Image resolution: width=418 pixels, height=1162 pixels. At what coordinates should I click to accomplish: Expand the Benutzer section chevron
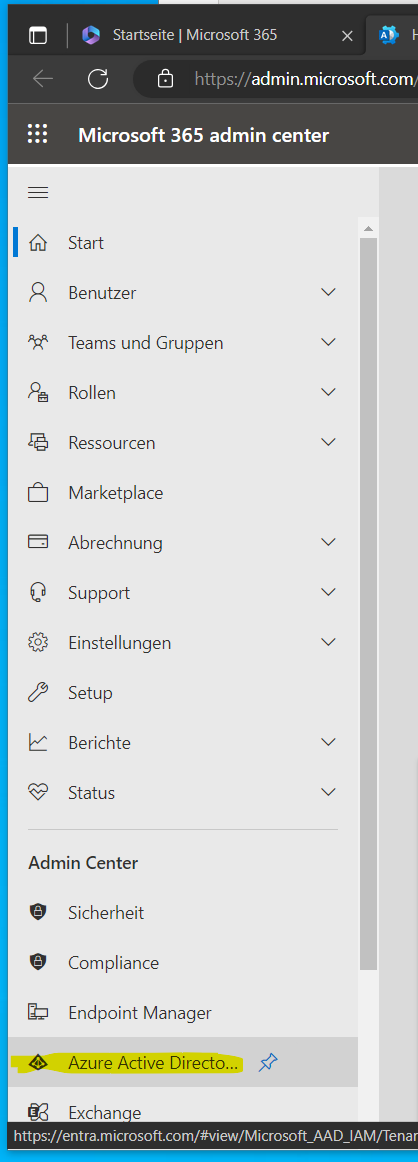coord(328,293)
